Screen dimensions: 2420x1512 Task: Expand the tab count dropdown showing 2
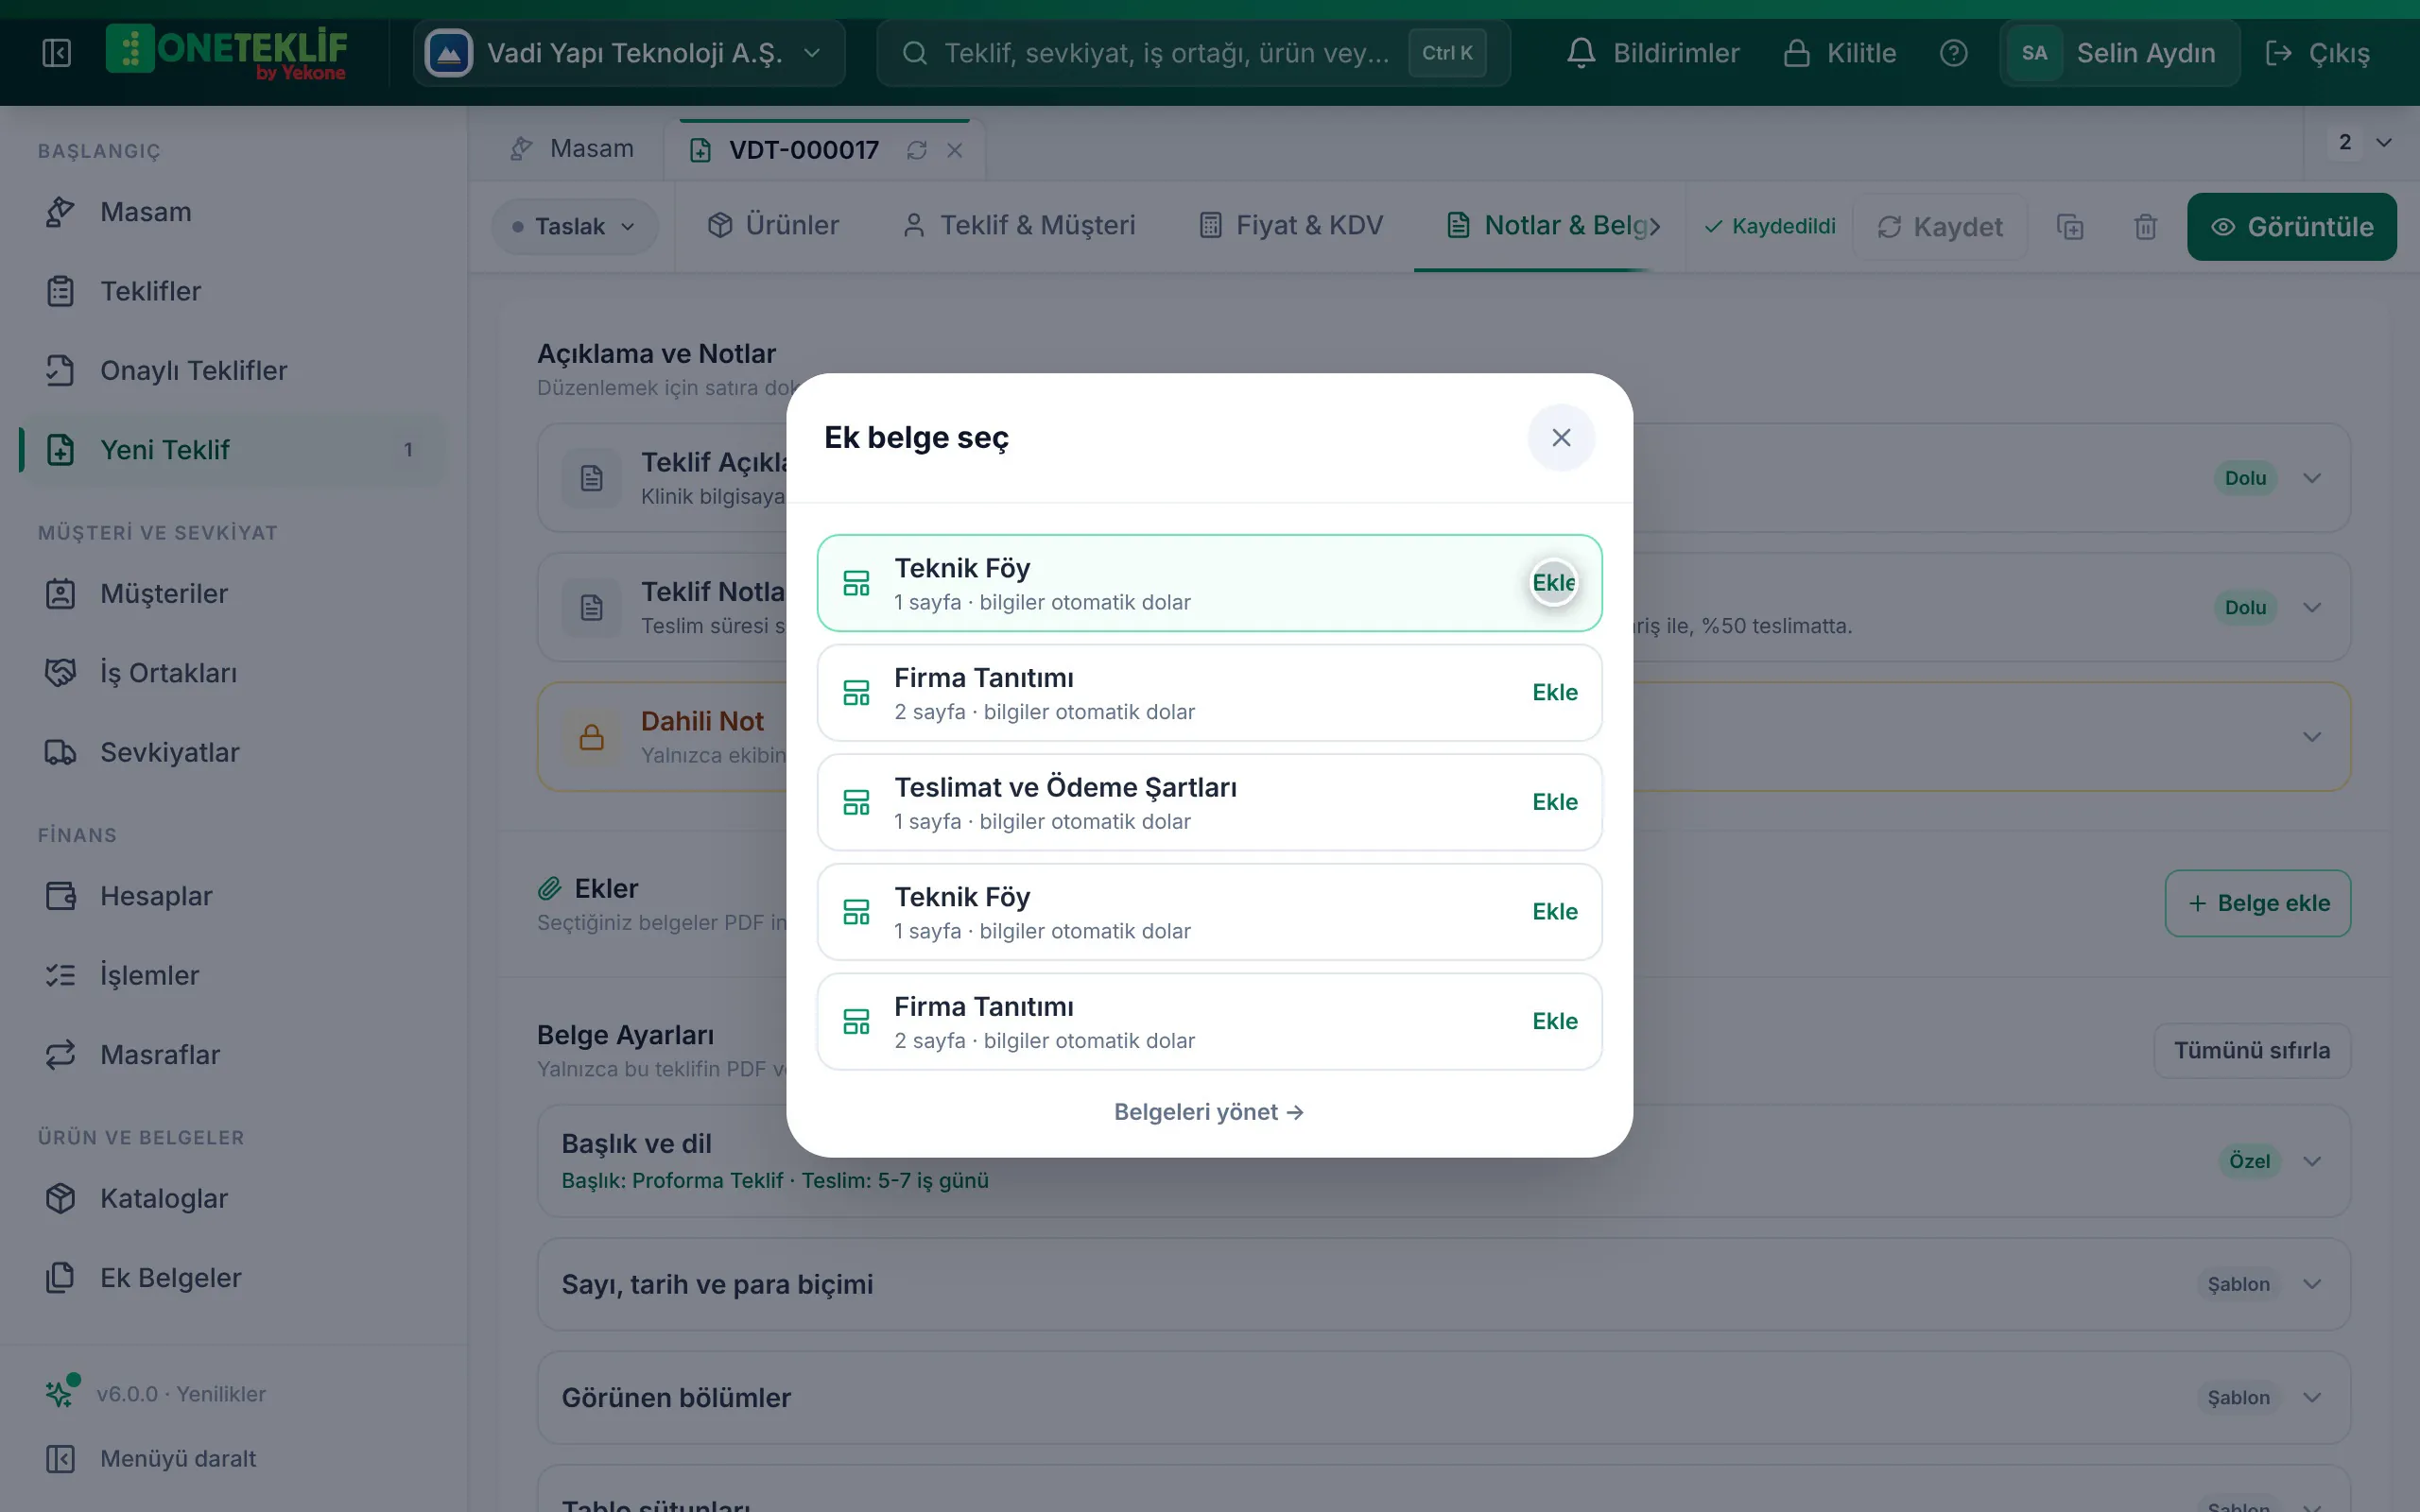pyautogui.click(x=2363, y=142)
